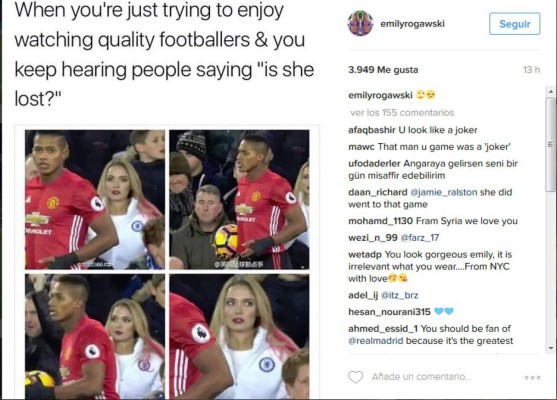The image size is (557, 400).
Task: Open emilyrogawski profile from the header username
Action: point(412,24)
